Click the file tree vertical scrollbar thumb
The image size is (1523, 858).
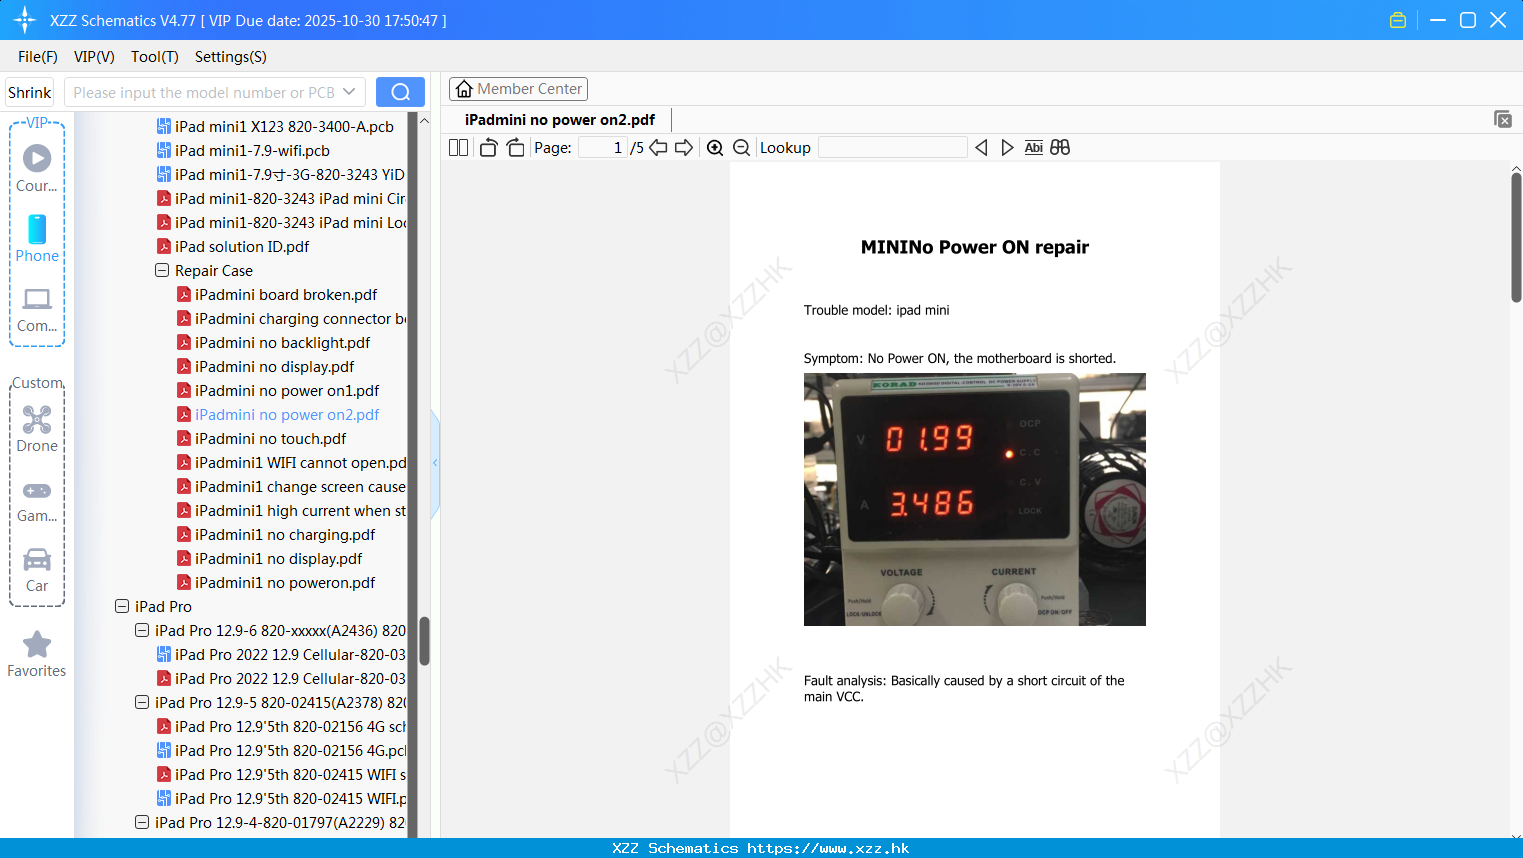[x=424, y=641]
